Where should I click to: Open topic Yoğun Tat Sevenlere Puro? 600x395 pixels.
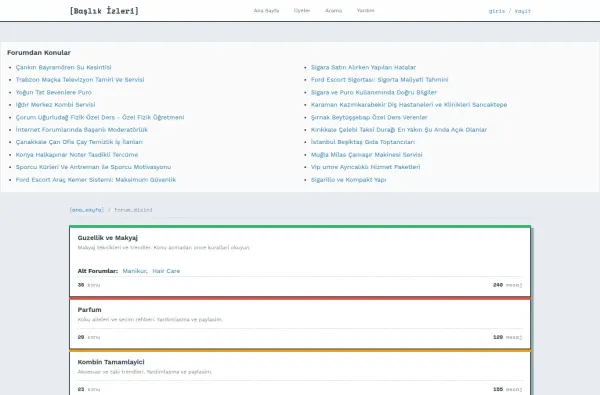(54, 92)
